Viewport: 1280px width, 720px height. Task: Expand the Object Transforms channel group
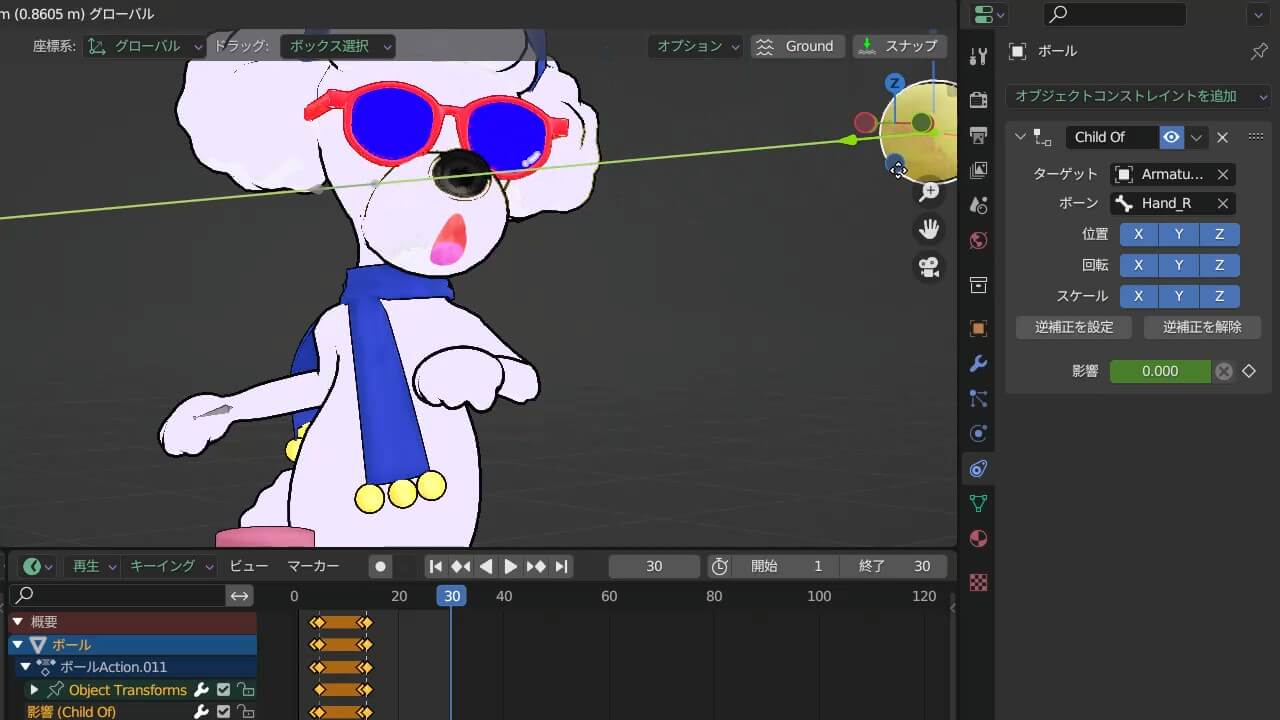point(35,690)
